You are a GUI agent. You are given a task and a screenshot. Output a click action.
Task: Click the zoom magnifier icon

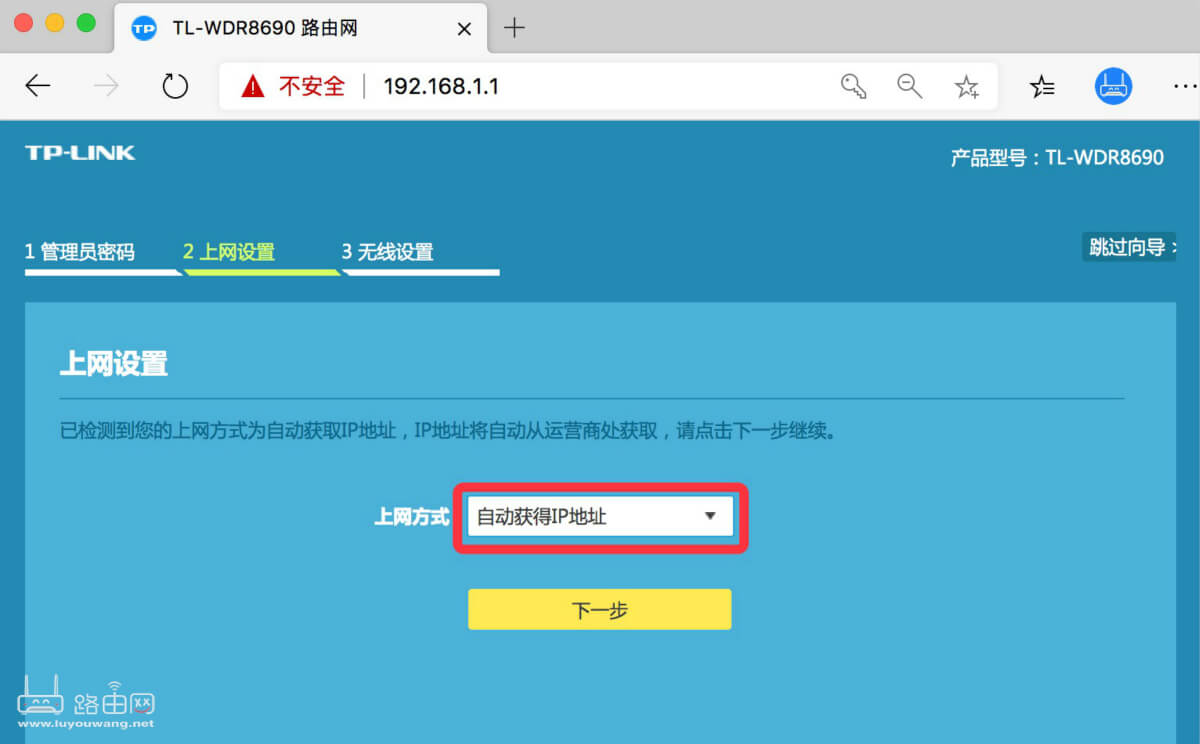tap(910, 86)
